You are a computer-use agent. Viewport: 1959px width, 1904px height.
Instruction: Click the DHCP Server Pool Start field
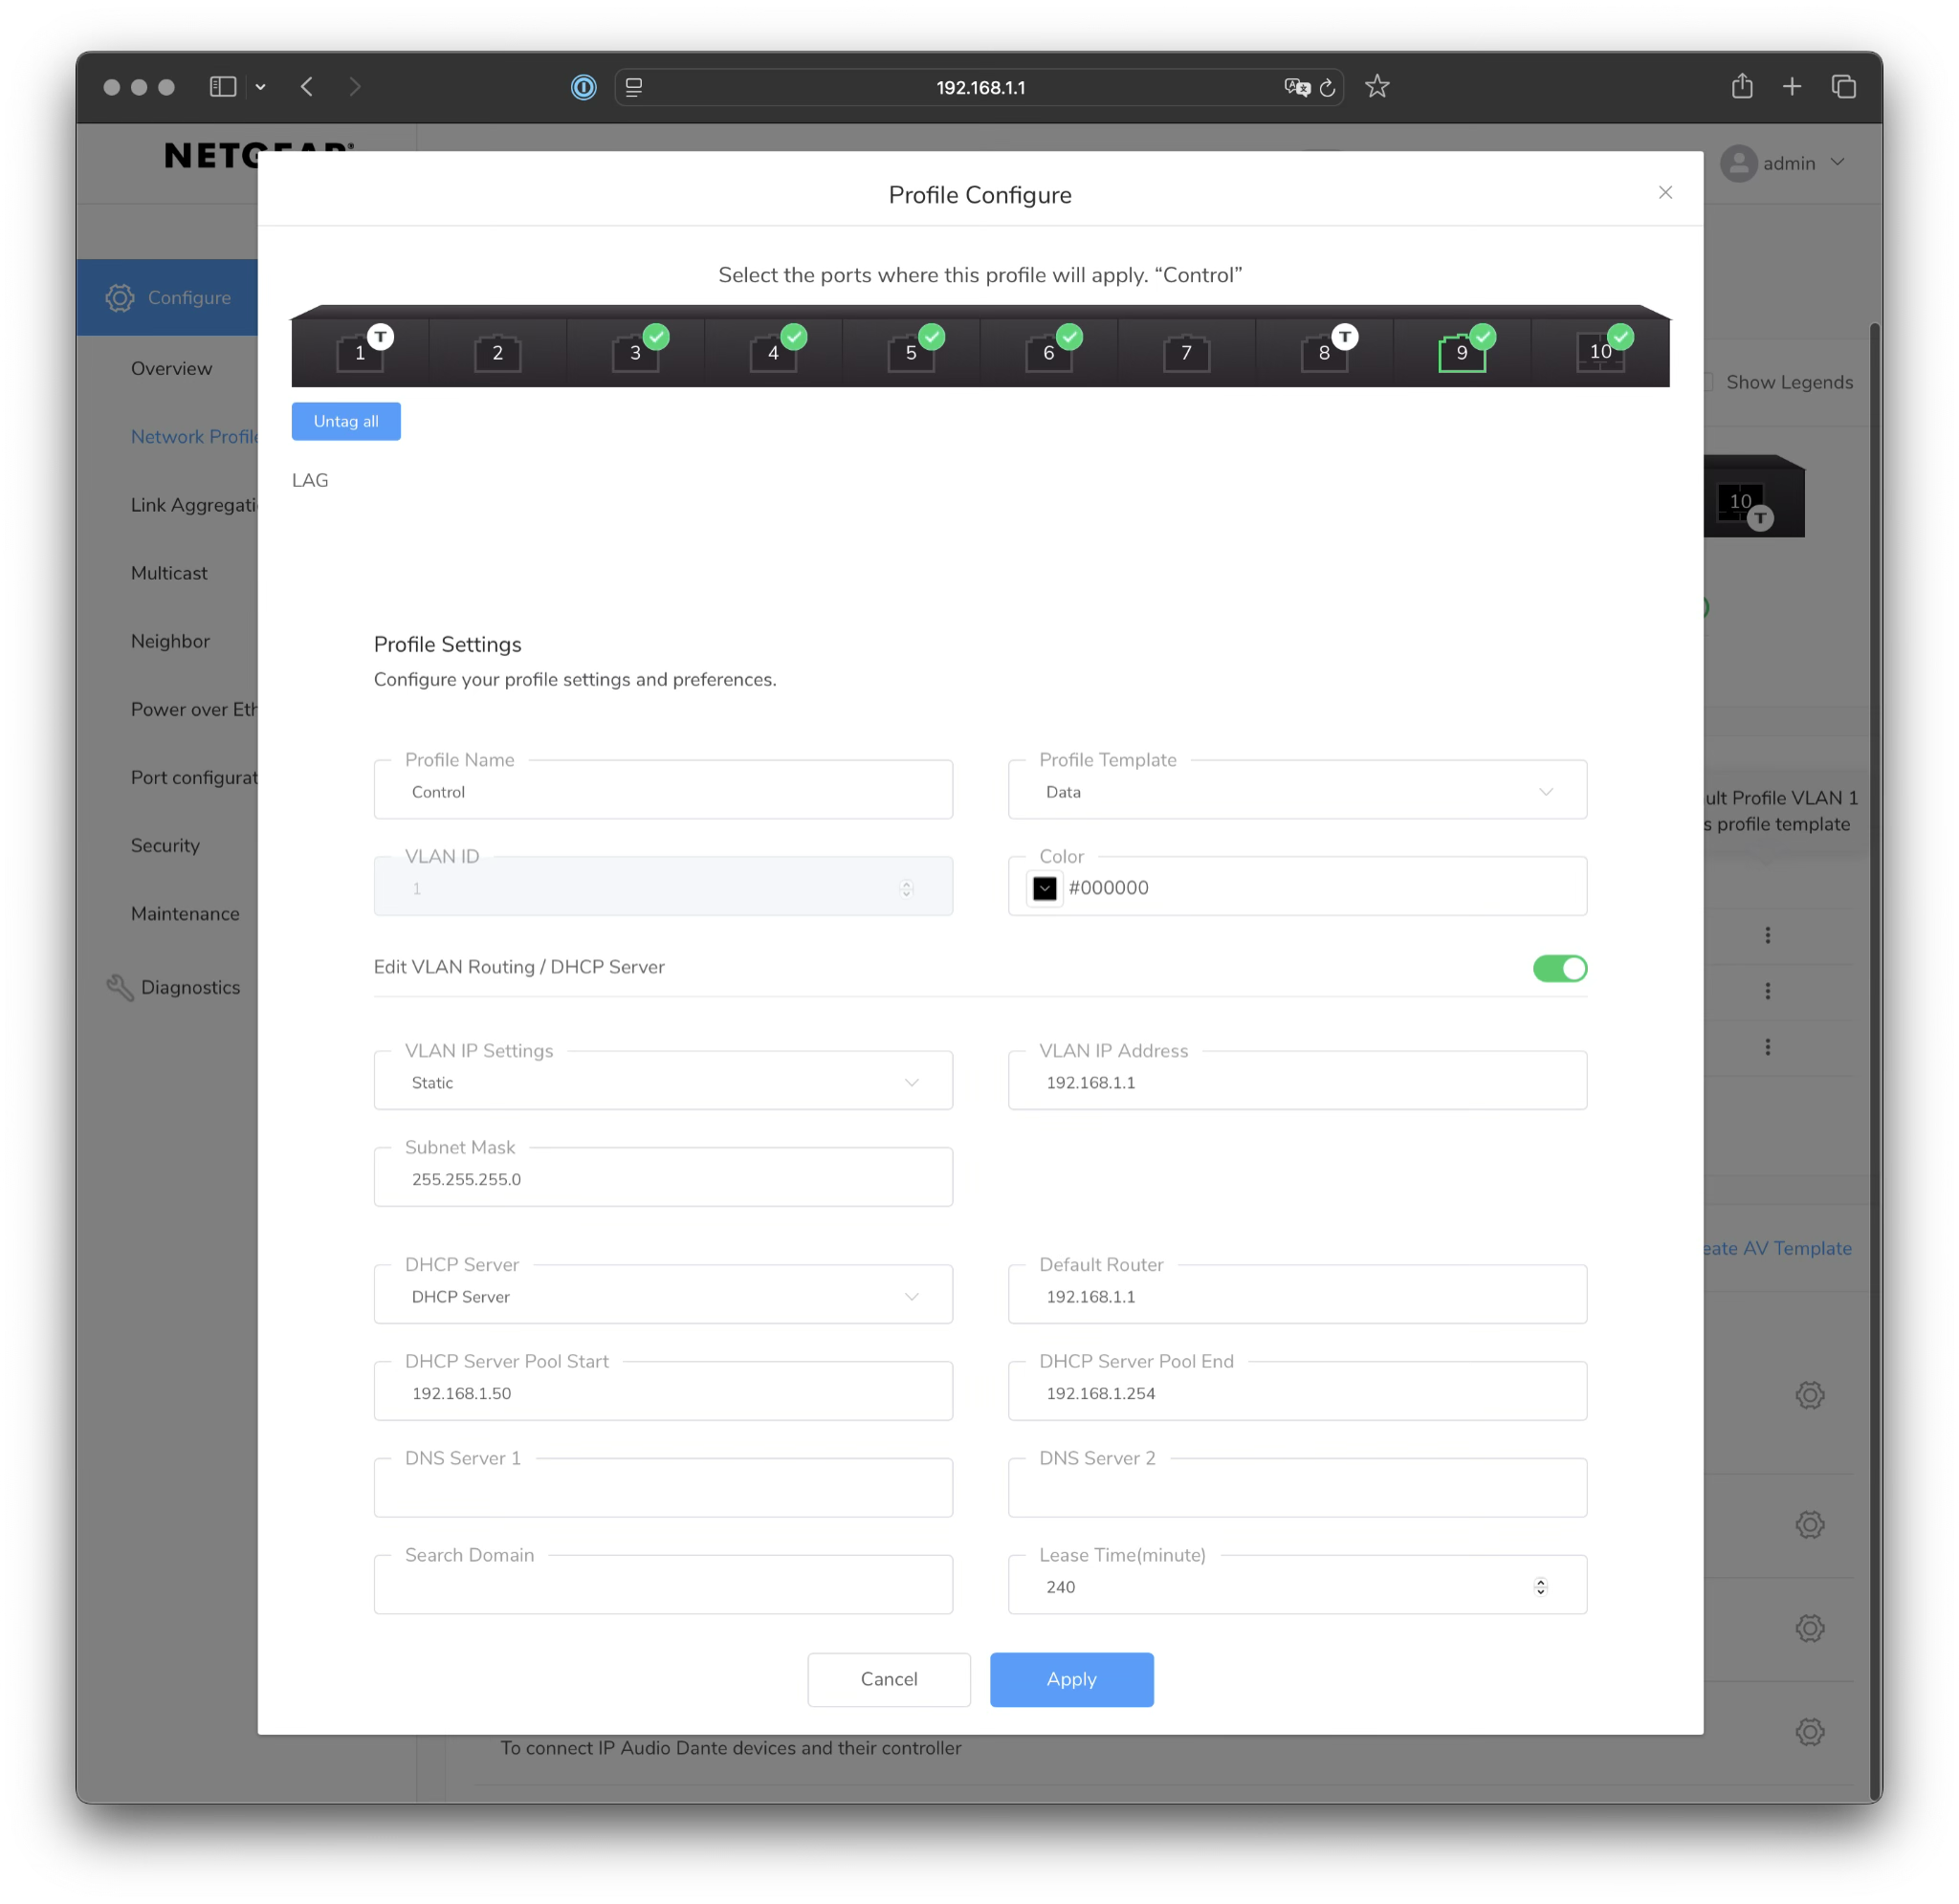coord(663,1393)
